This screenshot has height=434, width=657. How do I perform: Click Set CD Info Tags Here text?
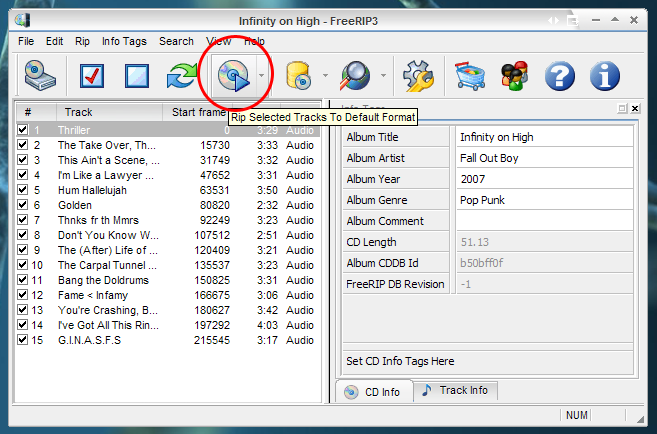click(400, 361)
